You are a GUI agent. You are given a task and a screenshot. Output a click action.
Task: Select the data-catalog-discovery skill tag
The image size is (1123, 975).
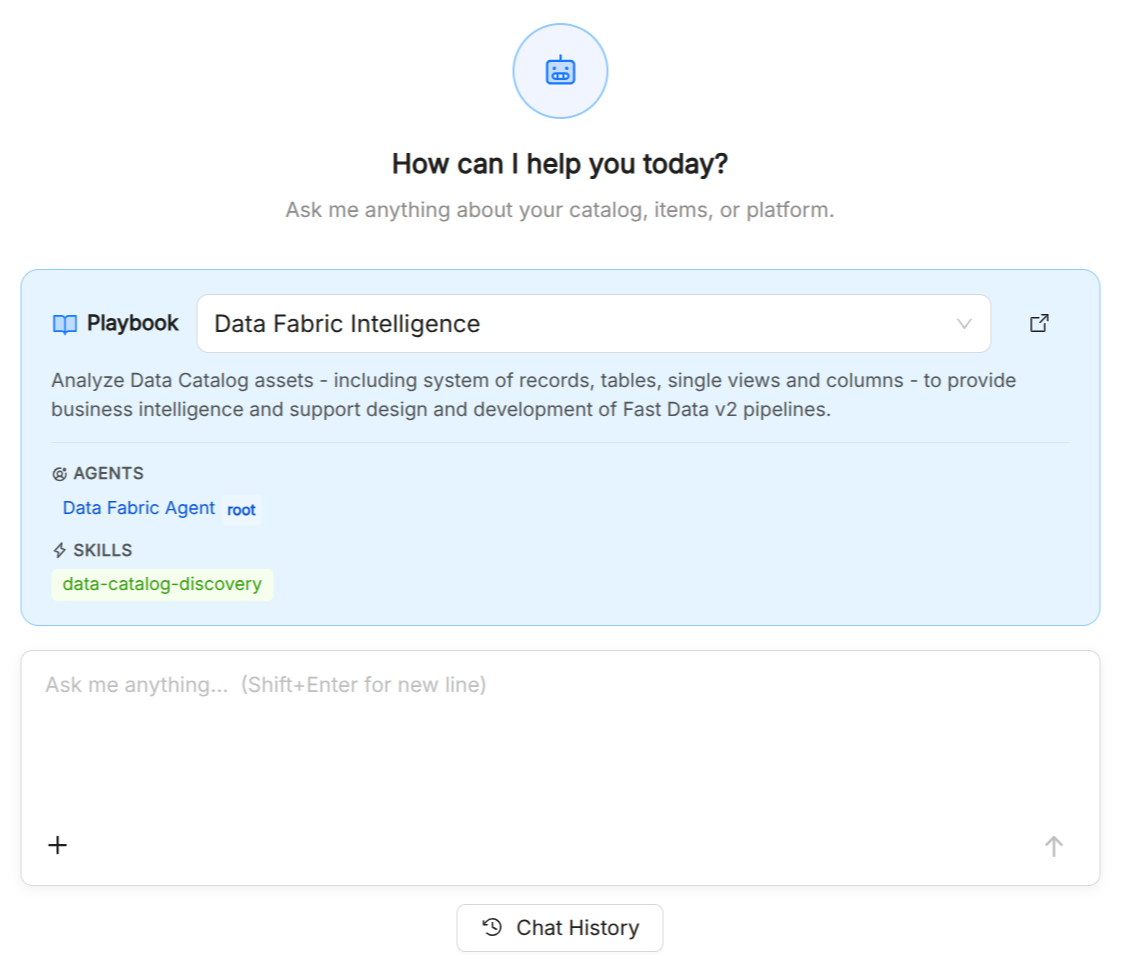[x=163, y=585]
